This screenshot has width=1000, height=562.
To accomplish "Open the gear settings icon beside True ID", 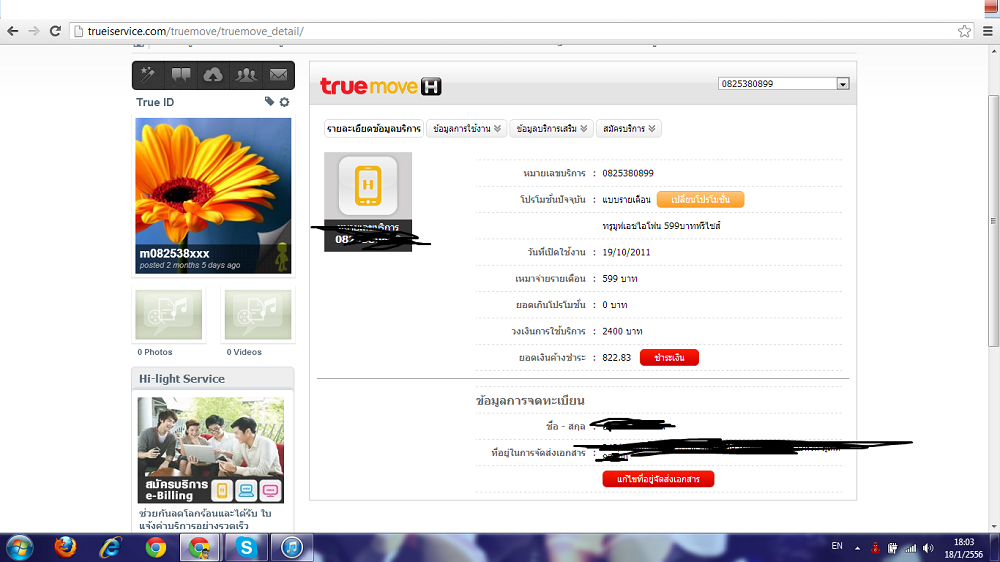I will 284,102.
